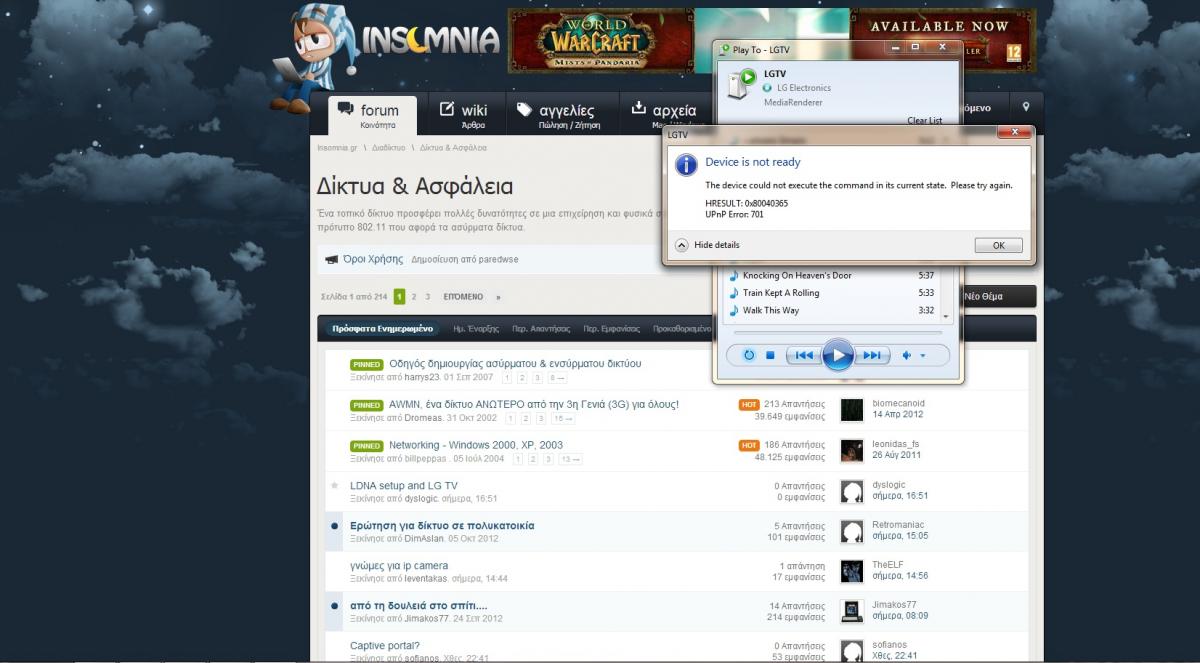The height and width of the screenshot is (663, 1200).
Task: Click the LGTV media renderer device icon
Action: tap(742, 83)
